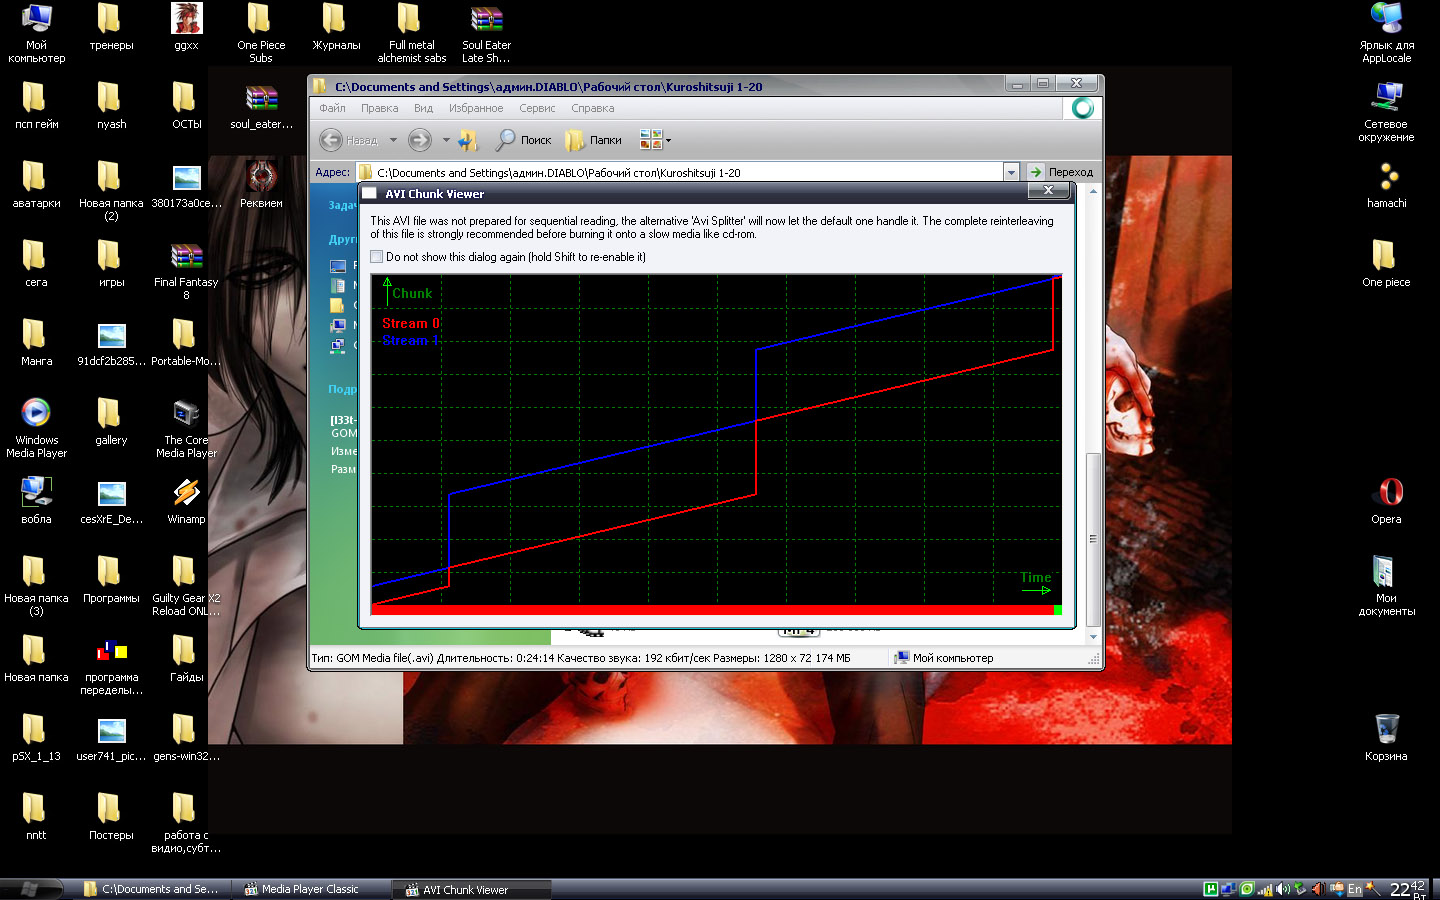Select the Opera desktop icon
This screenshot has height=900, width=1440.
[1386, 501]
